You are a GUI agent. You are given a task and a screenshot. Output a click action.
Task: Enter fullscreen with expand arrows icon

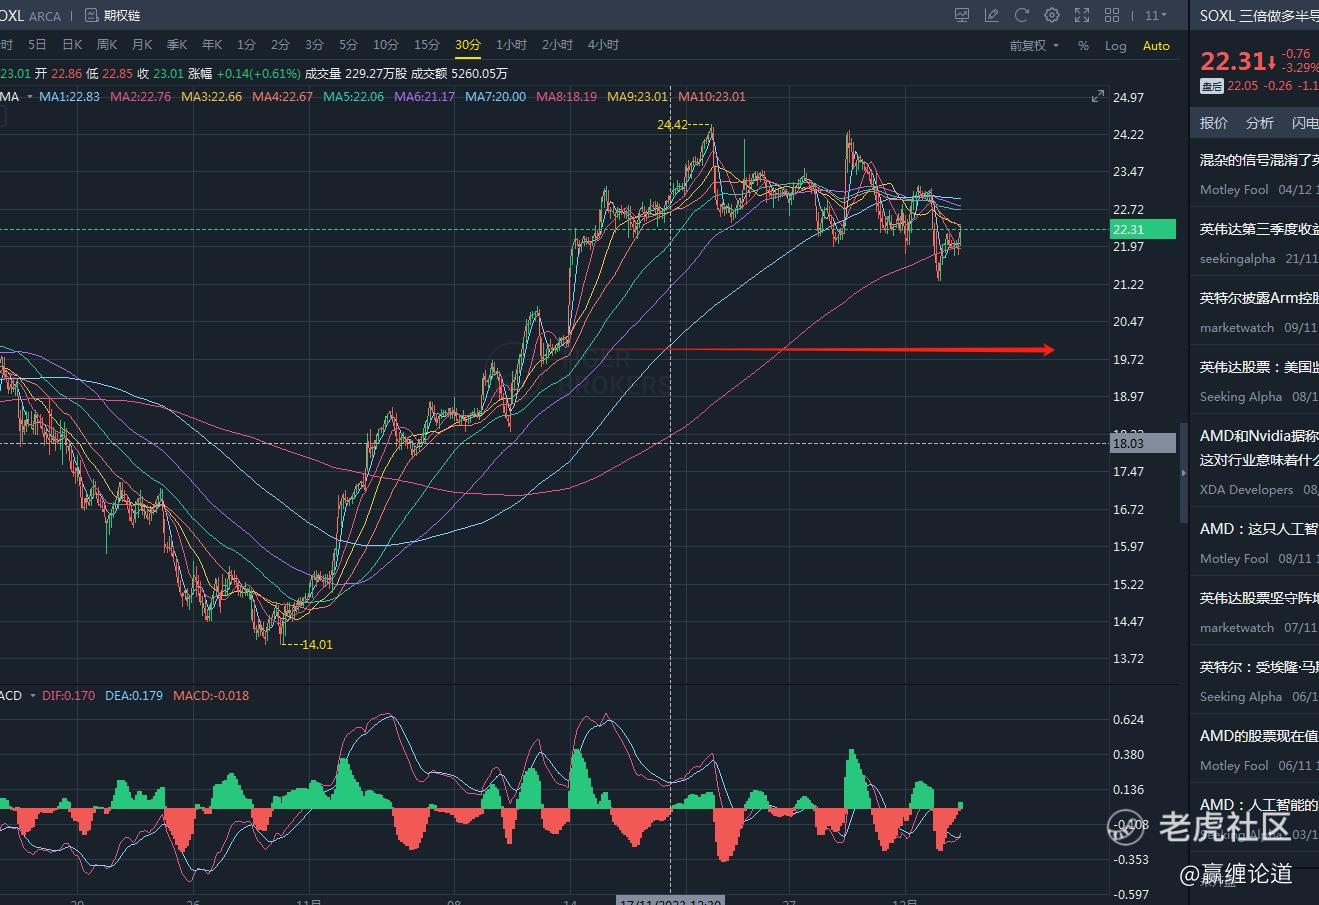1082,15
